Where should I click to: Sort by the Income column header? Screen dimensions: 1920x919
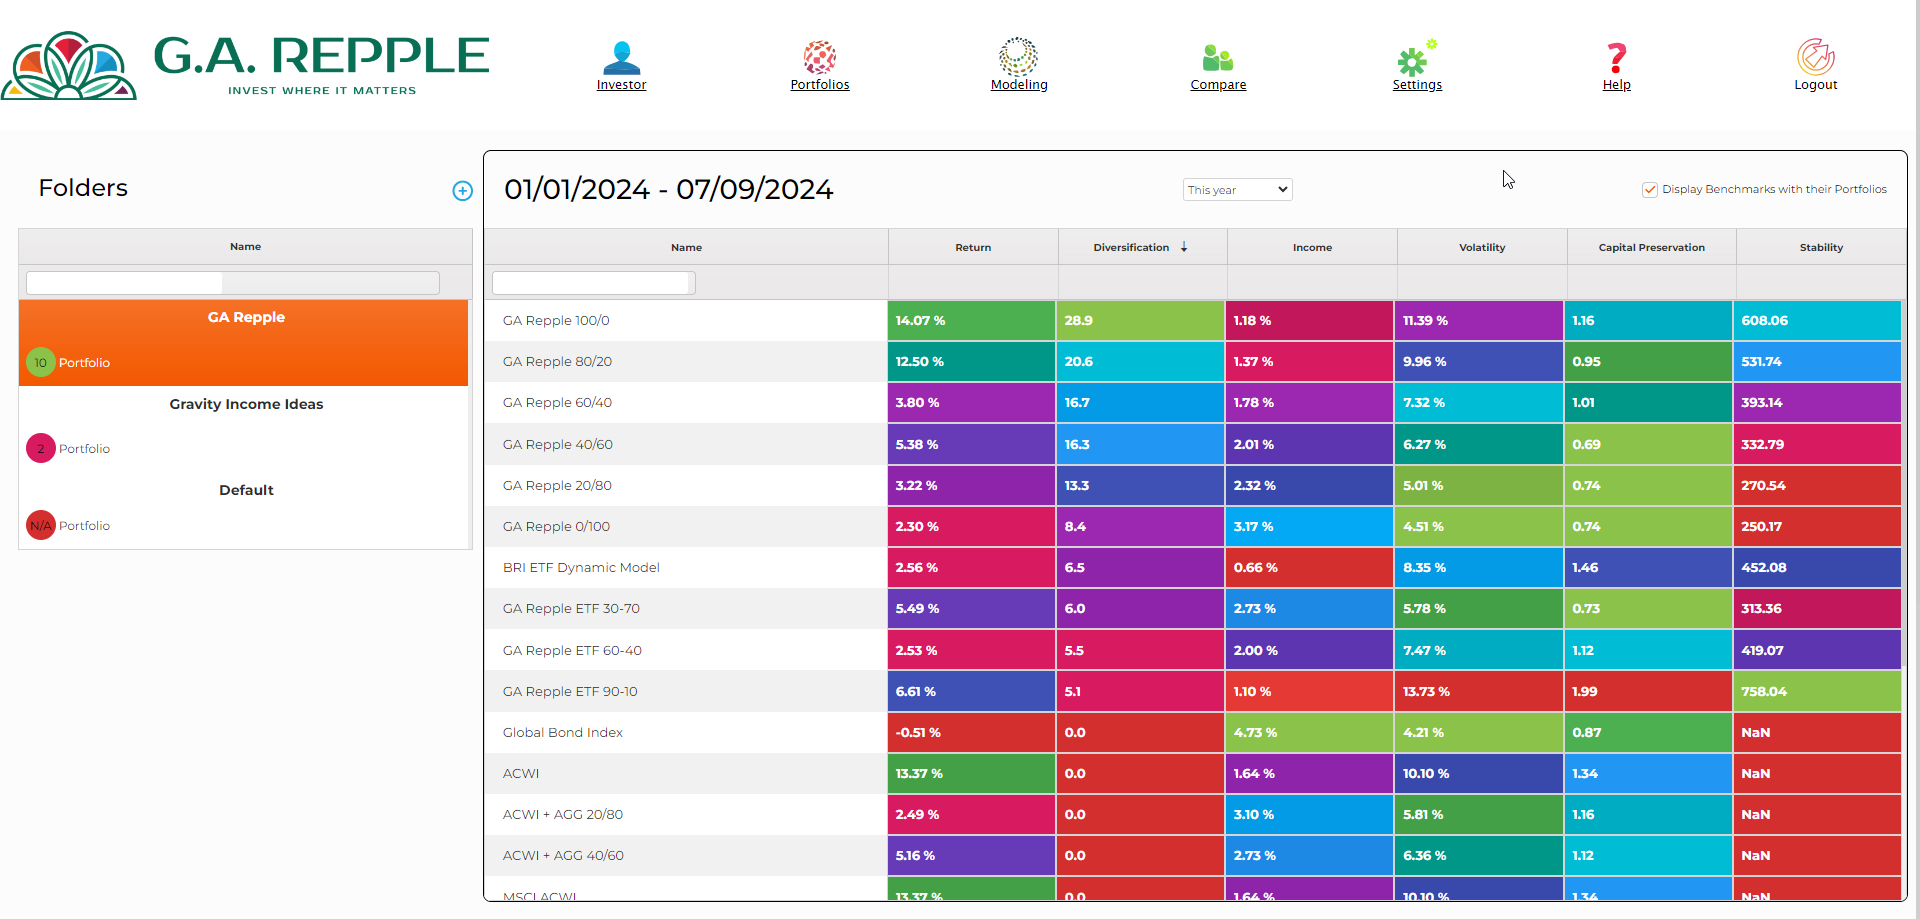point(1312,247)
